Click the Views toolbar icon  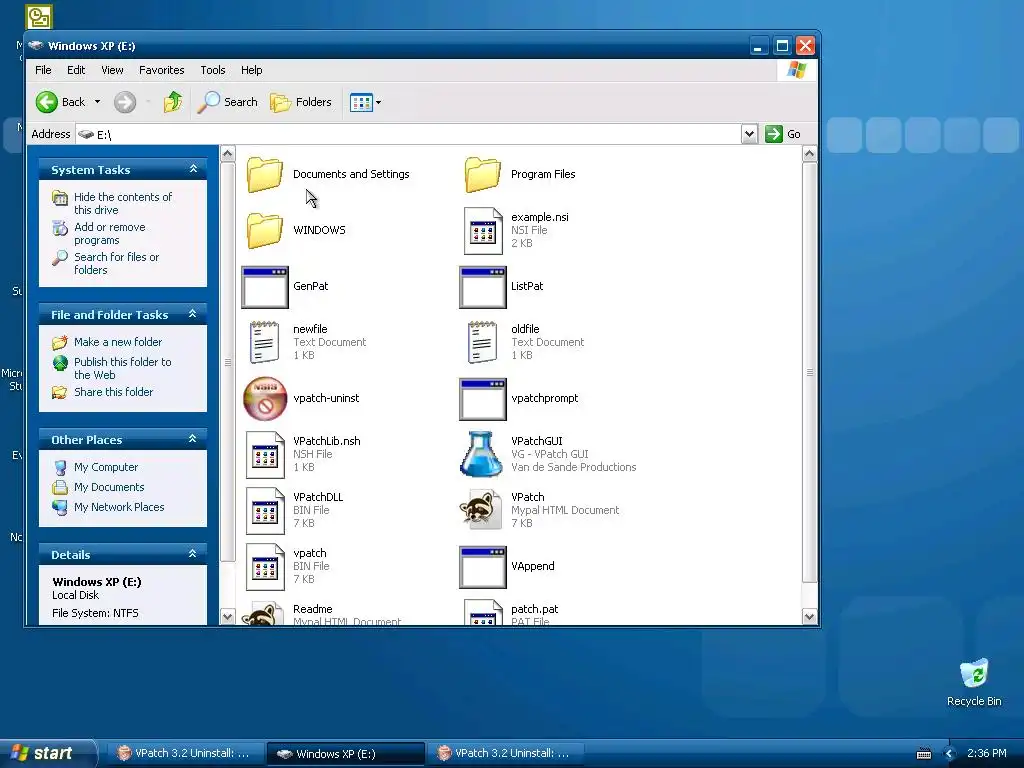360,103
